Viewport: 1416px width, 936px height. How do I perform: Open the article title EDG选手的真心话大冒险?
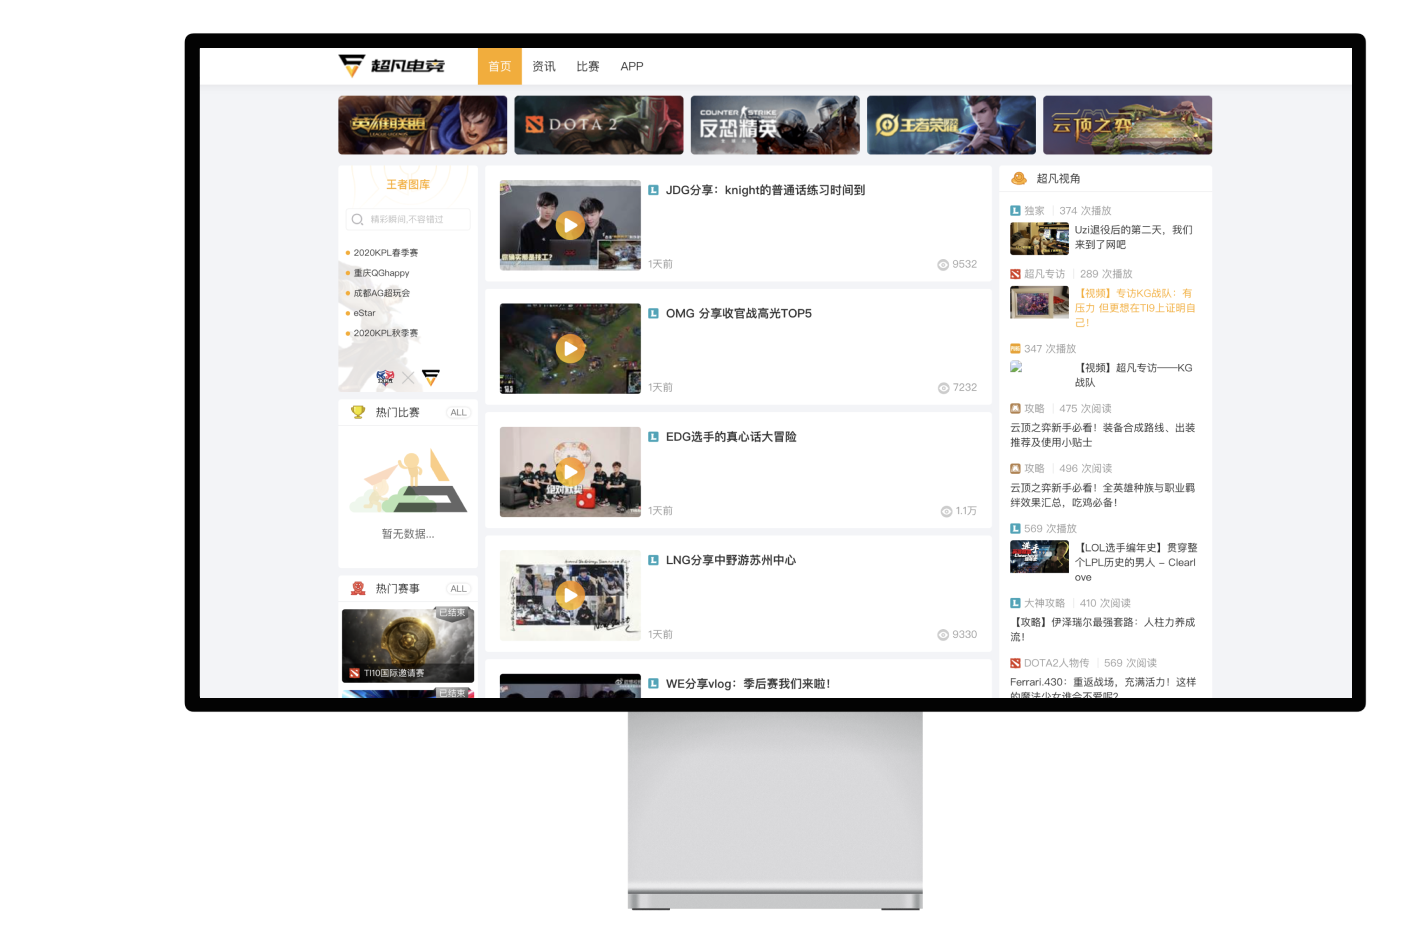coord(731,437)
